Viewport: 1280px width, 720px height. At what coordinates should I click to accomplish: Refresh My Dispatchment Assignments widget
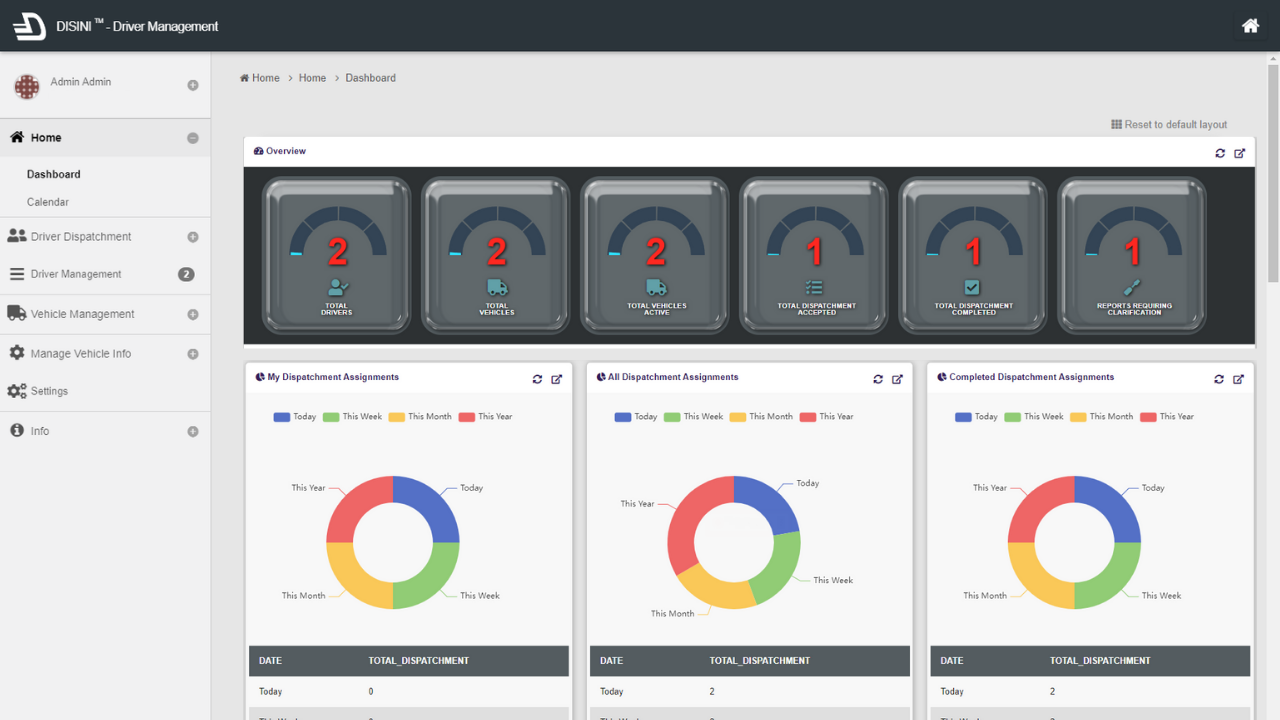pos(537,379)
